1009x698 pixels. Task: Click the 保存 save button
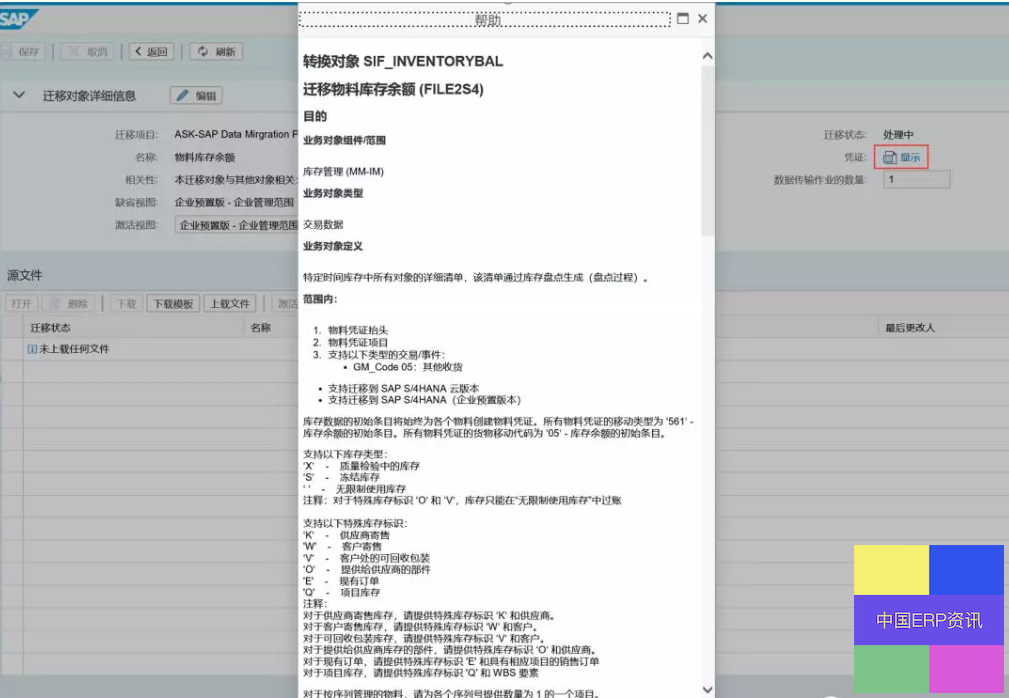pos(23,51)
